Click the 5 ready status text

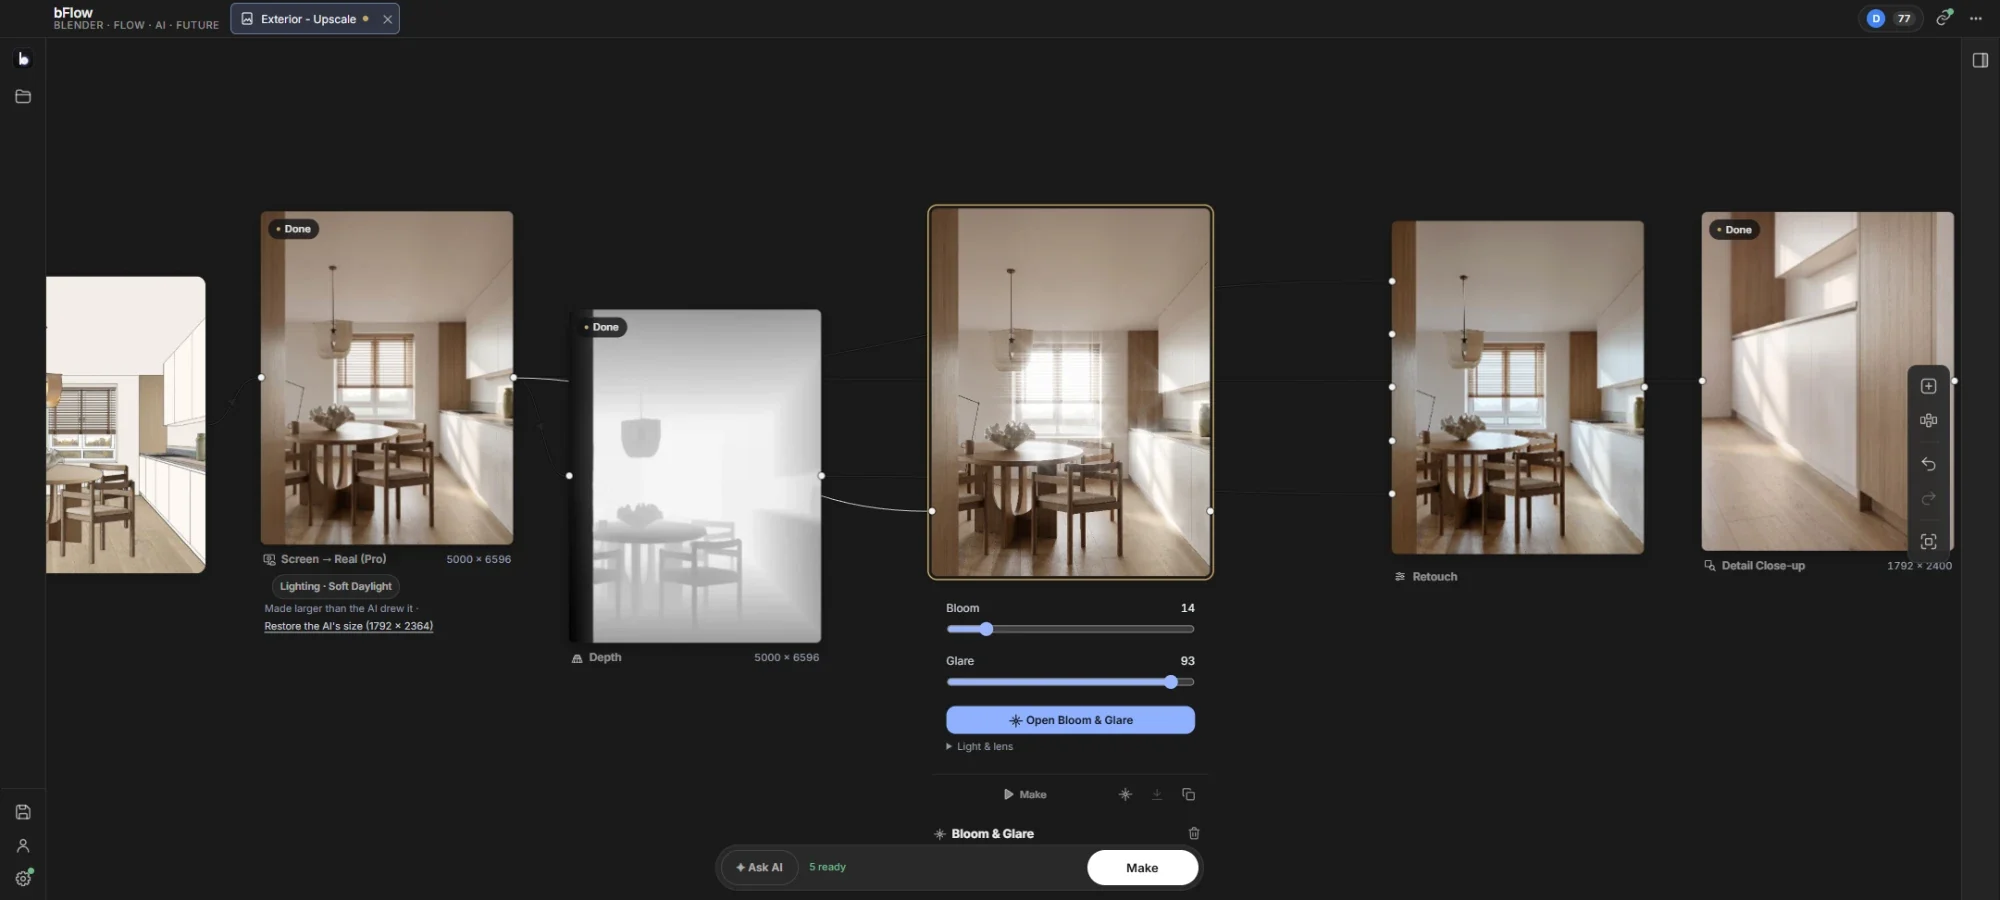827,867
